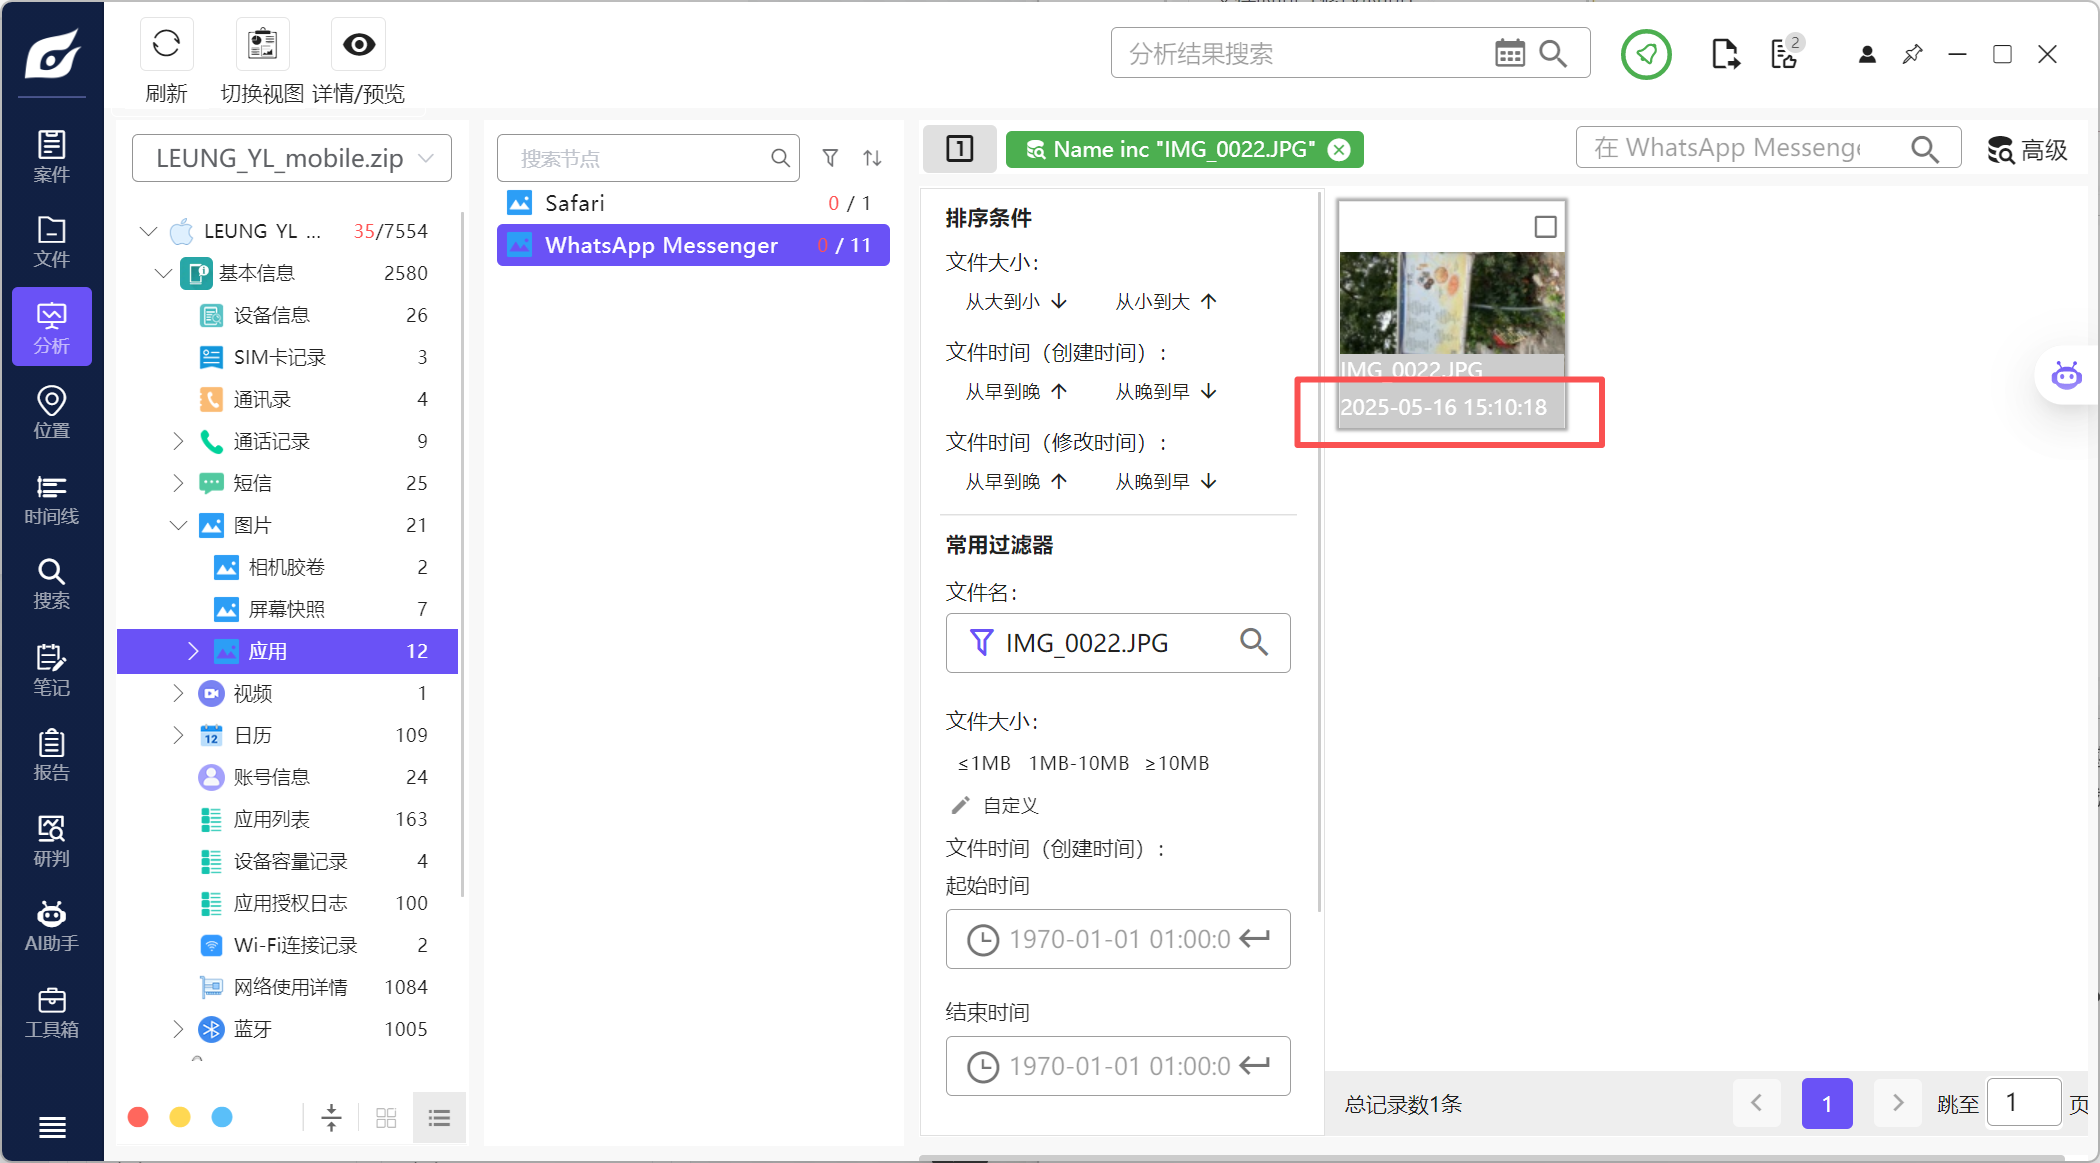
Task: Open the AI assistant sidebar item
Action: pos(51,926)
